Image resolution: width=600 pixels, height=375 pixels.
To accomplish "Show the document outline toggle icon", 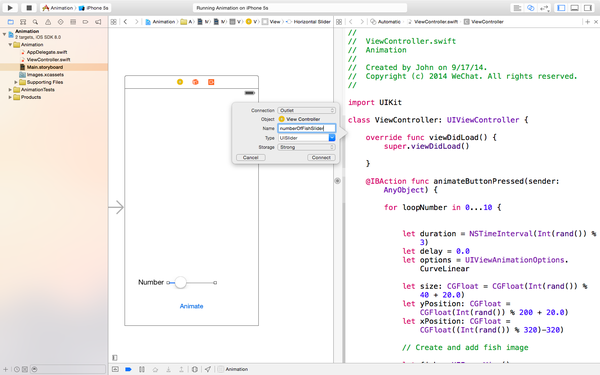I will point(115,357).
